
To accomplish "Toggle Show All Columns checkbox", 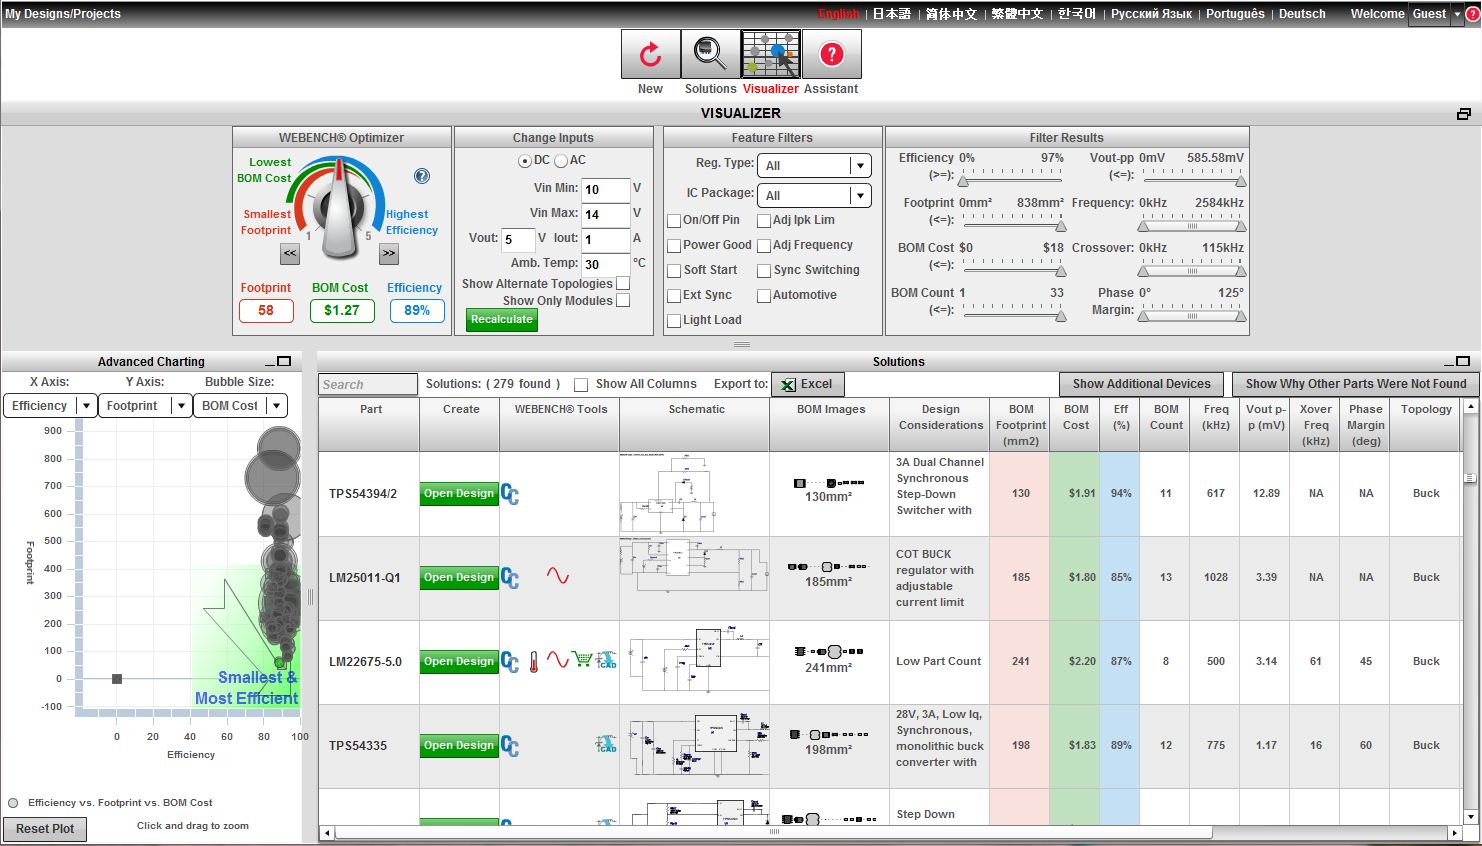I will pyautogui.click(x=581, y=385).
